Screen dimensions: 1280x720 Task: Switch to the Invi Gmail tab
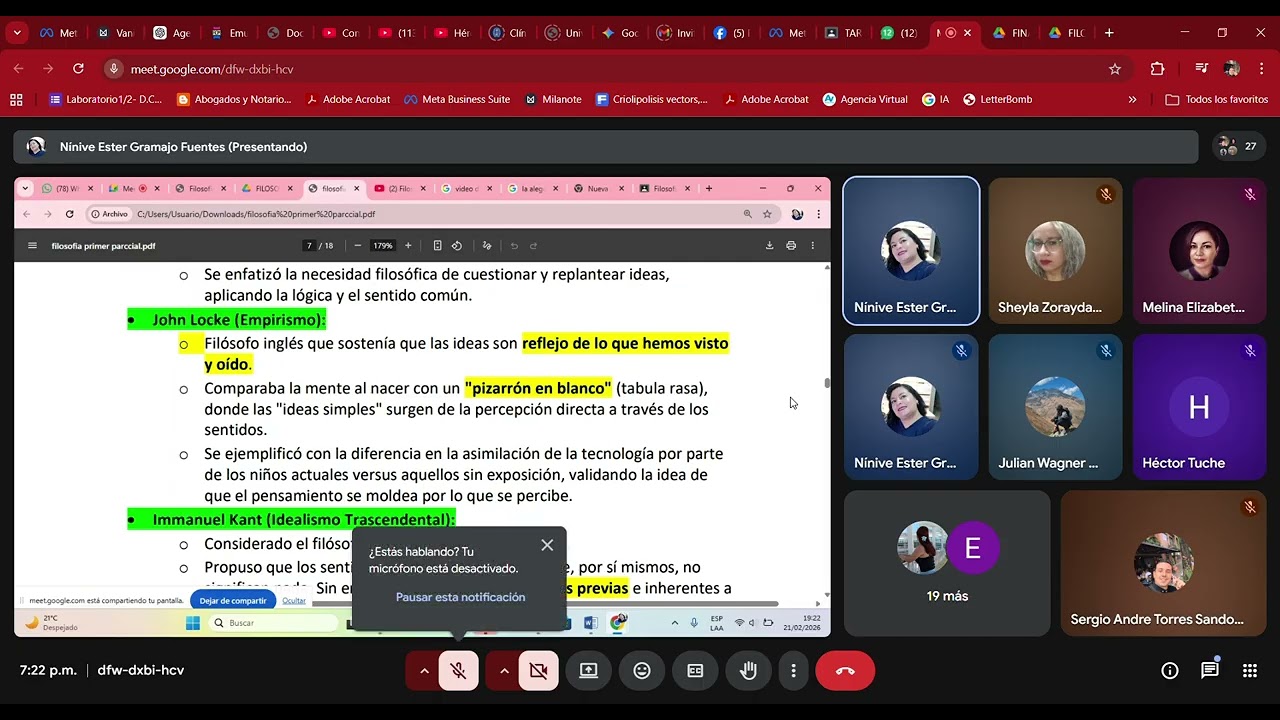(x=675, y=33)
